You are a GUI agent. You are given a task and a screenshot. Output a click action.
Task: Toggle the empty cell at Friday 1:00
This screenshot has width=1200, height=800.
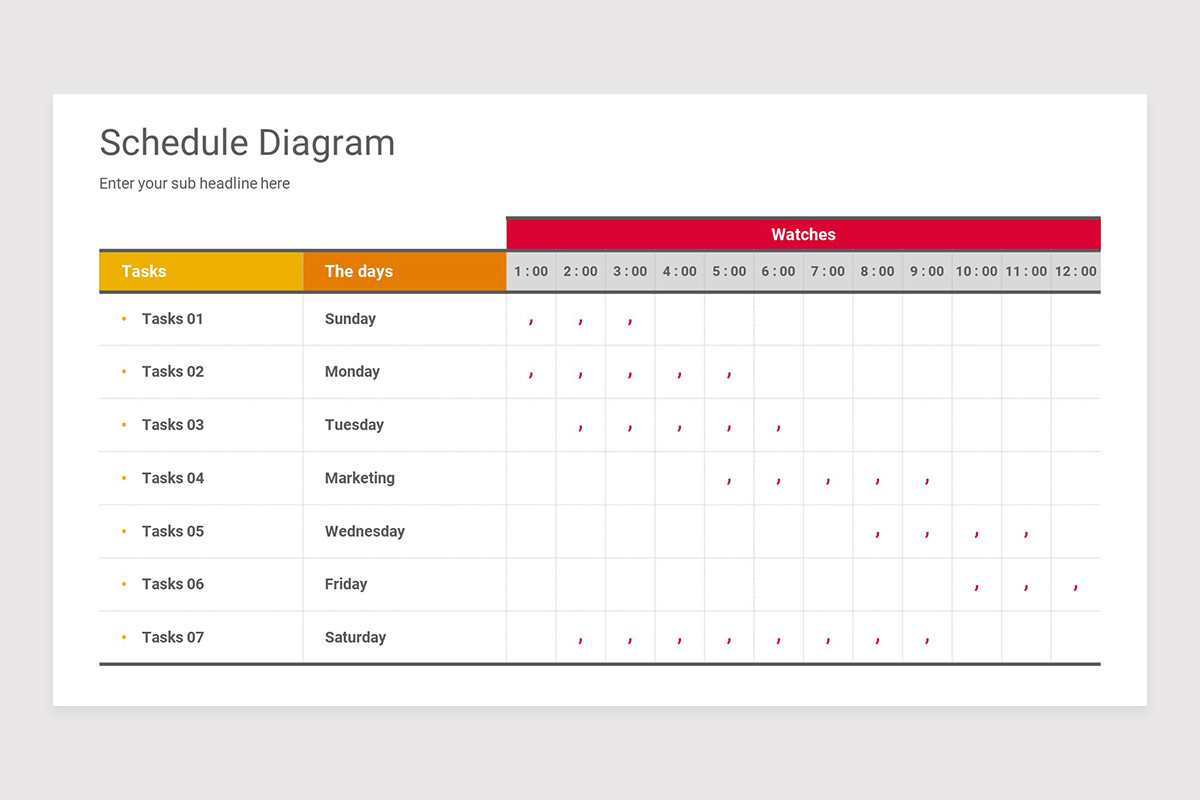531,584
